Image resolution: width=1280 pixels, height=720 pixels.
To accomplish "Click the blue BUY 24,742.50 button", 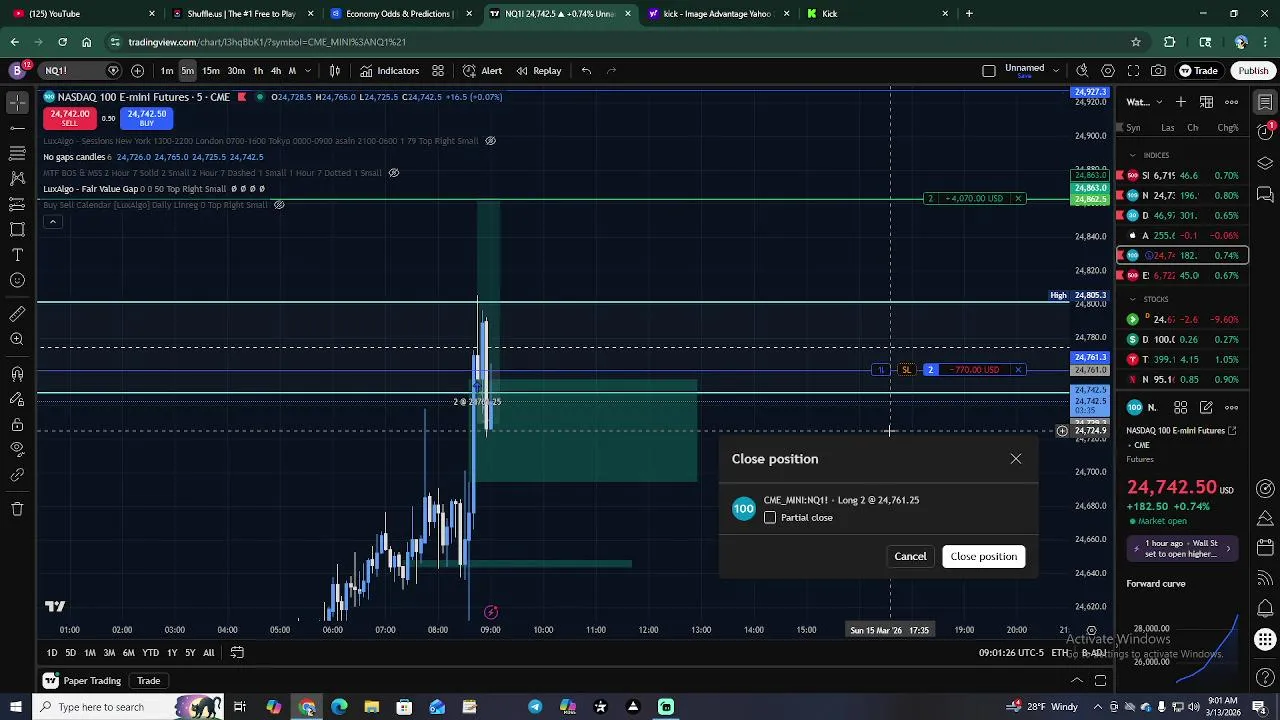I will [146, 117].
